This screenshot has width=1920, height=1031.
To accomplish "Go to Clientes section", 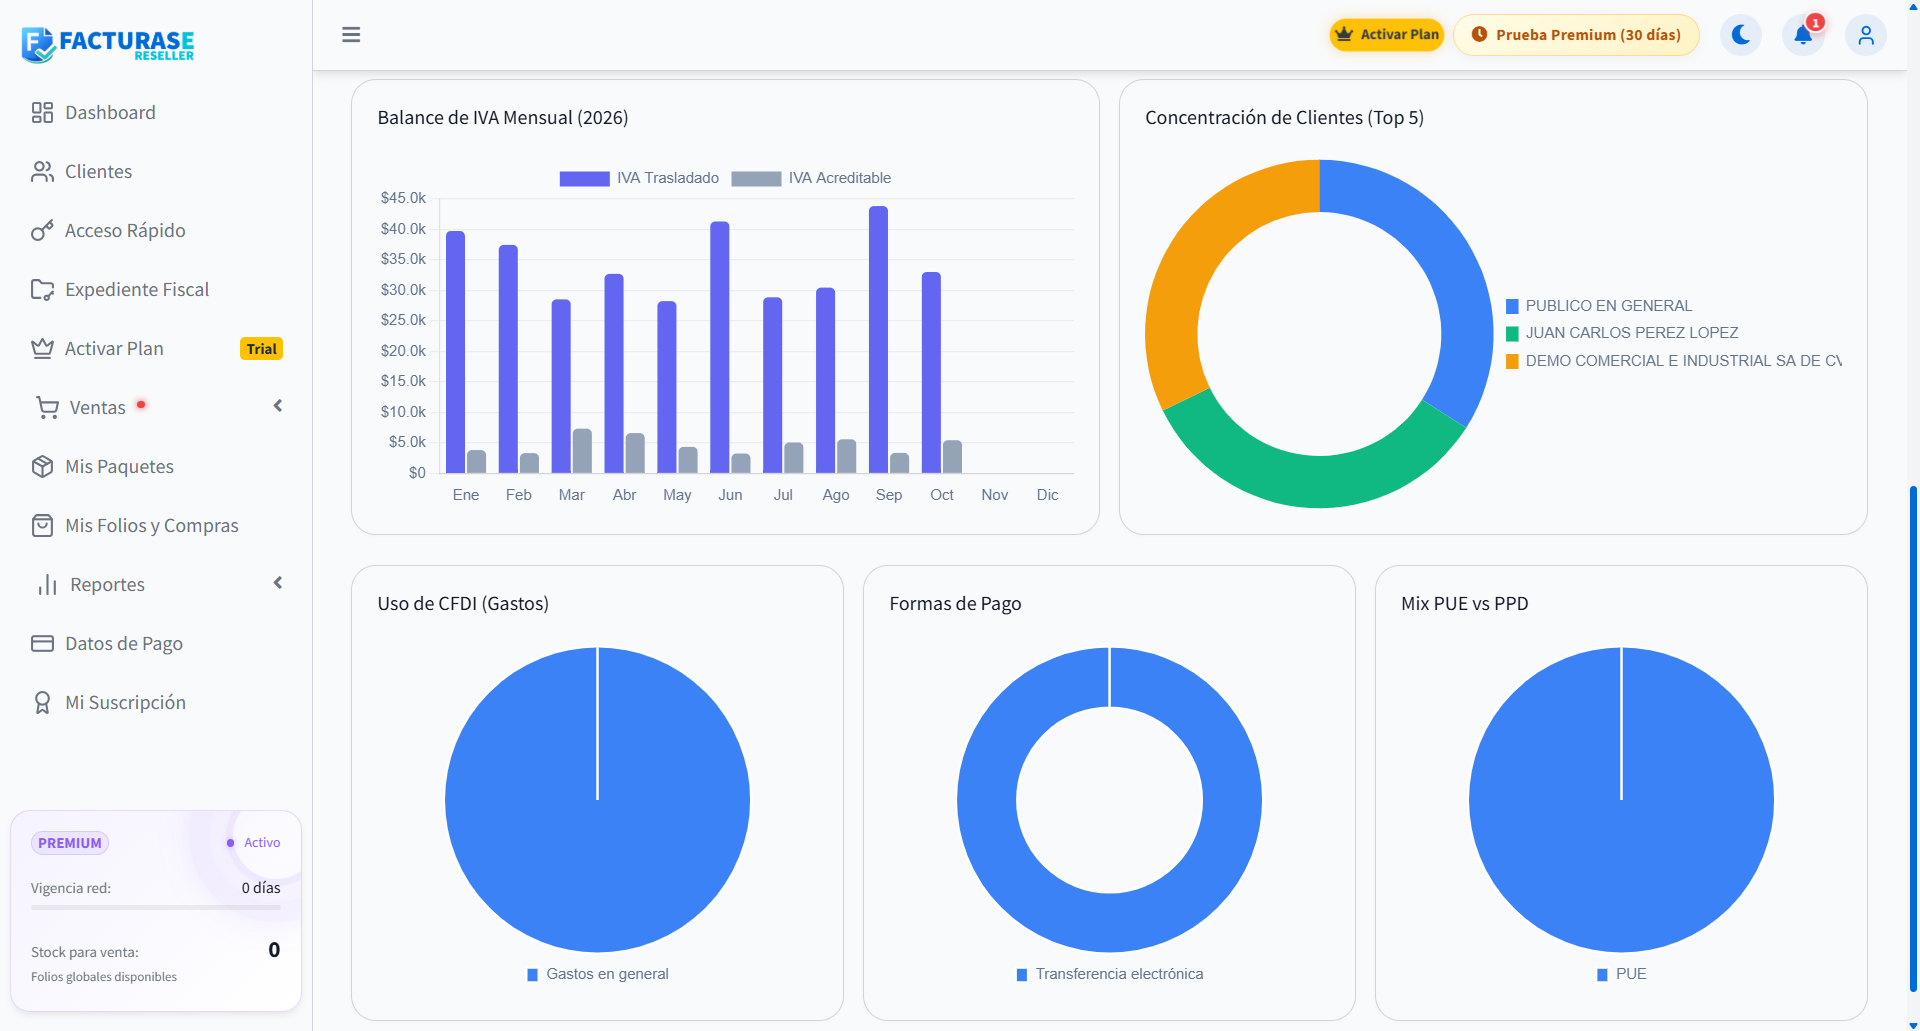I will pyautogui.click(x=156, y=172).
